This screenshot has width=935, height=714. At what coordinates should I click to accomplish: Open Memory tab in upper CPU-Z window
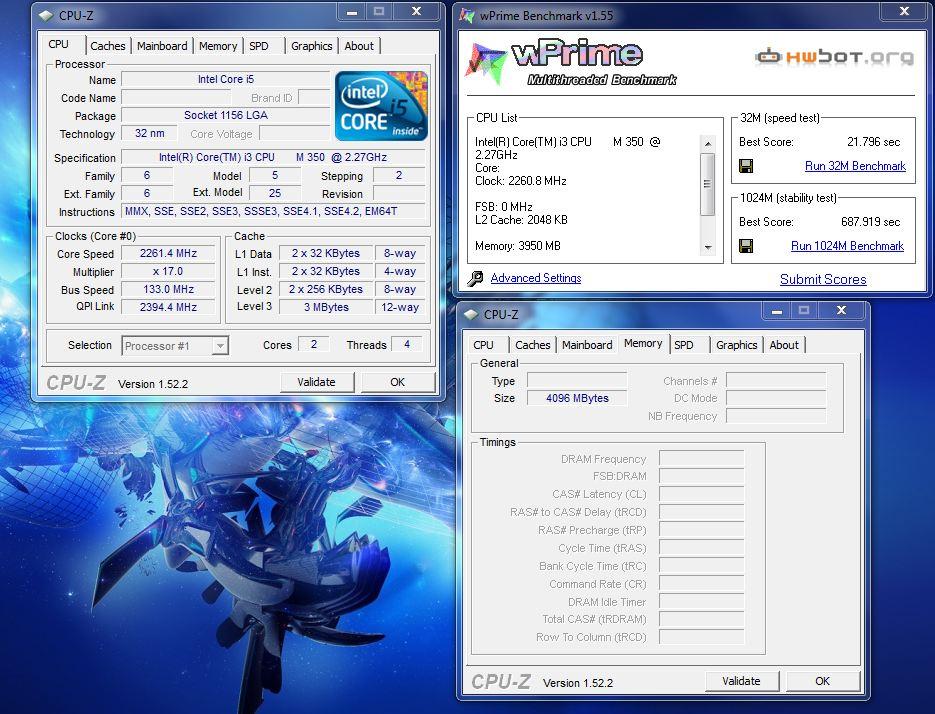(218, 46)
